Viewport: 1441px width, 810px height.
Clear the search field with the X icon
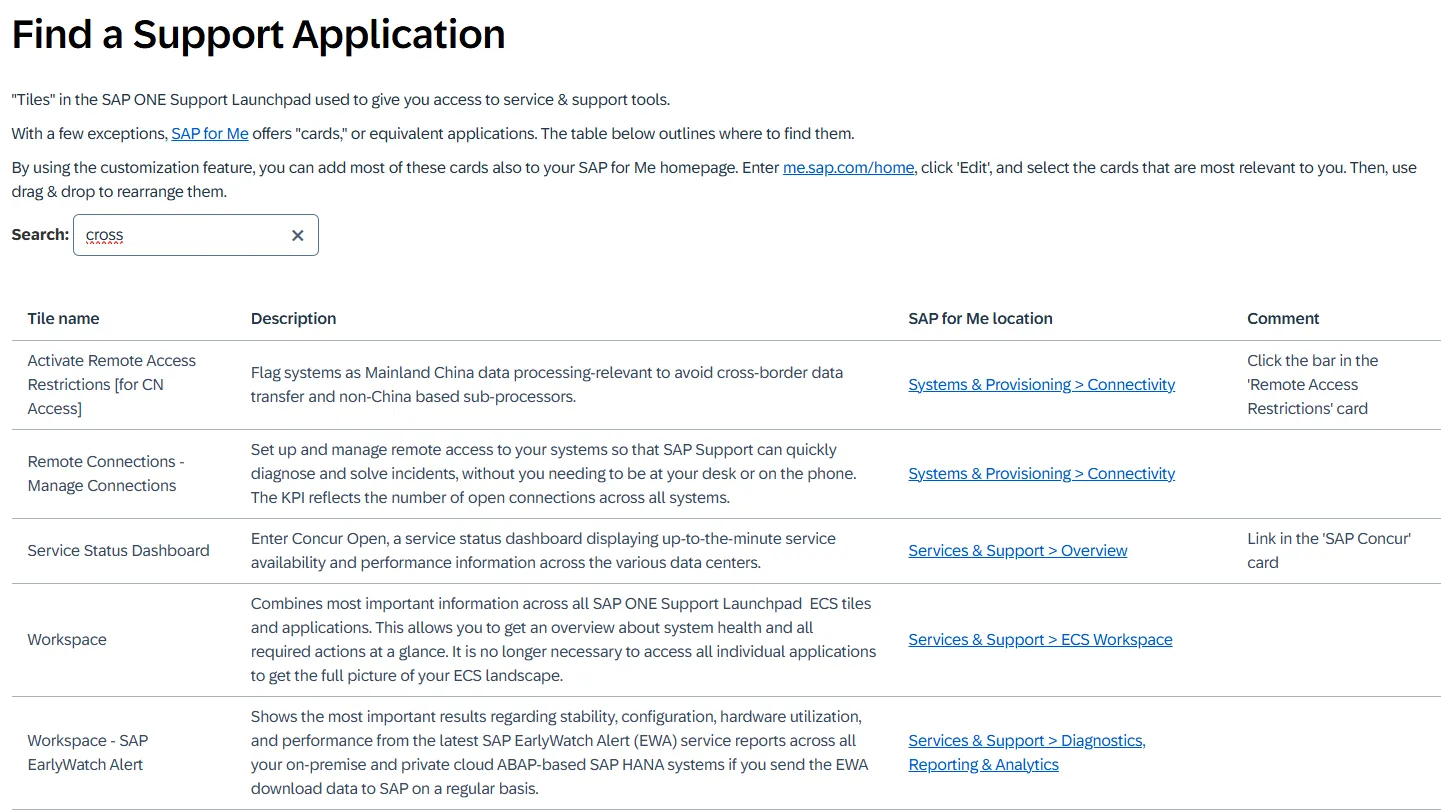pyautogui.click(x=297, y=235)
